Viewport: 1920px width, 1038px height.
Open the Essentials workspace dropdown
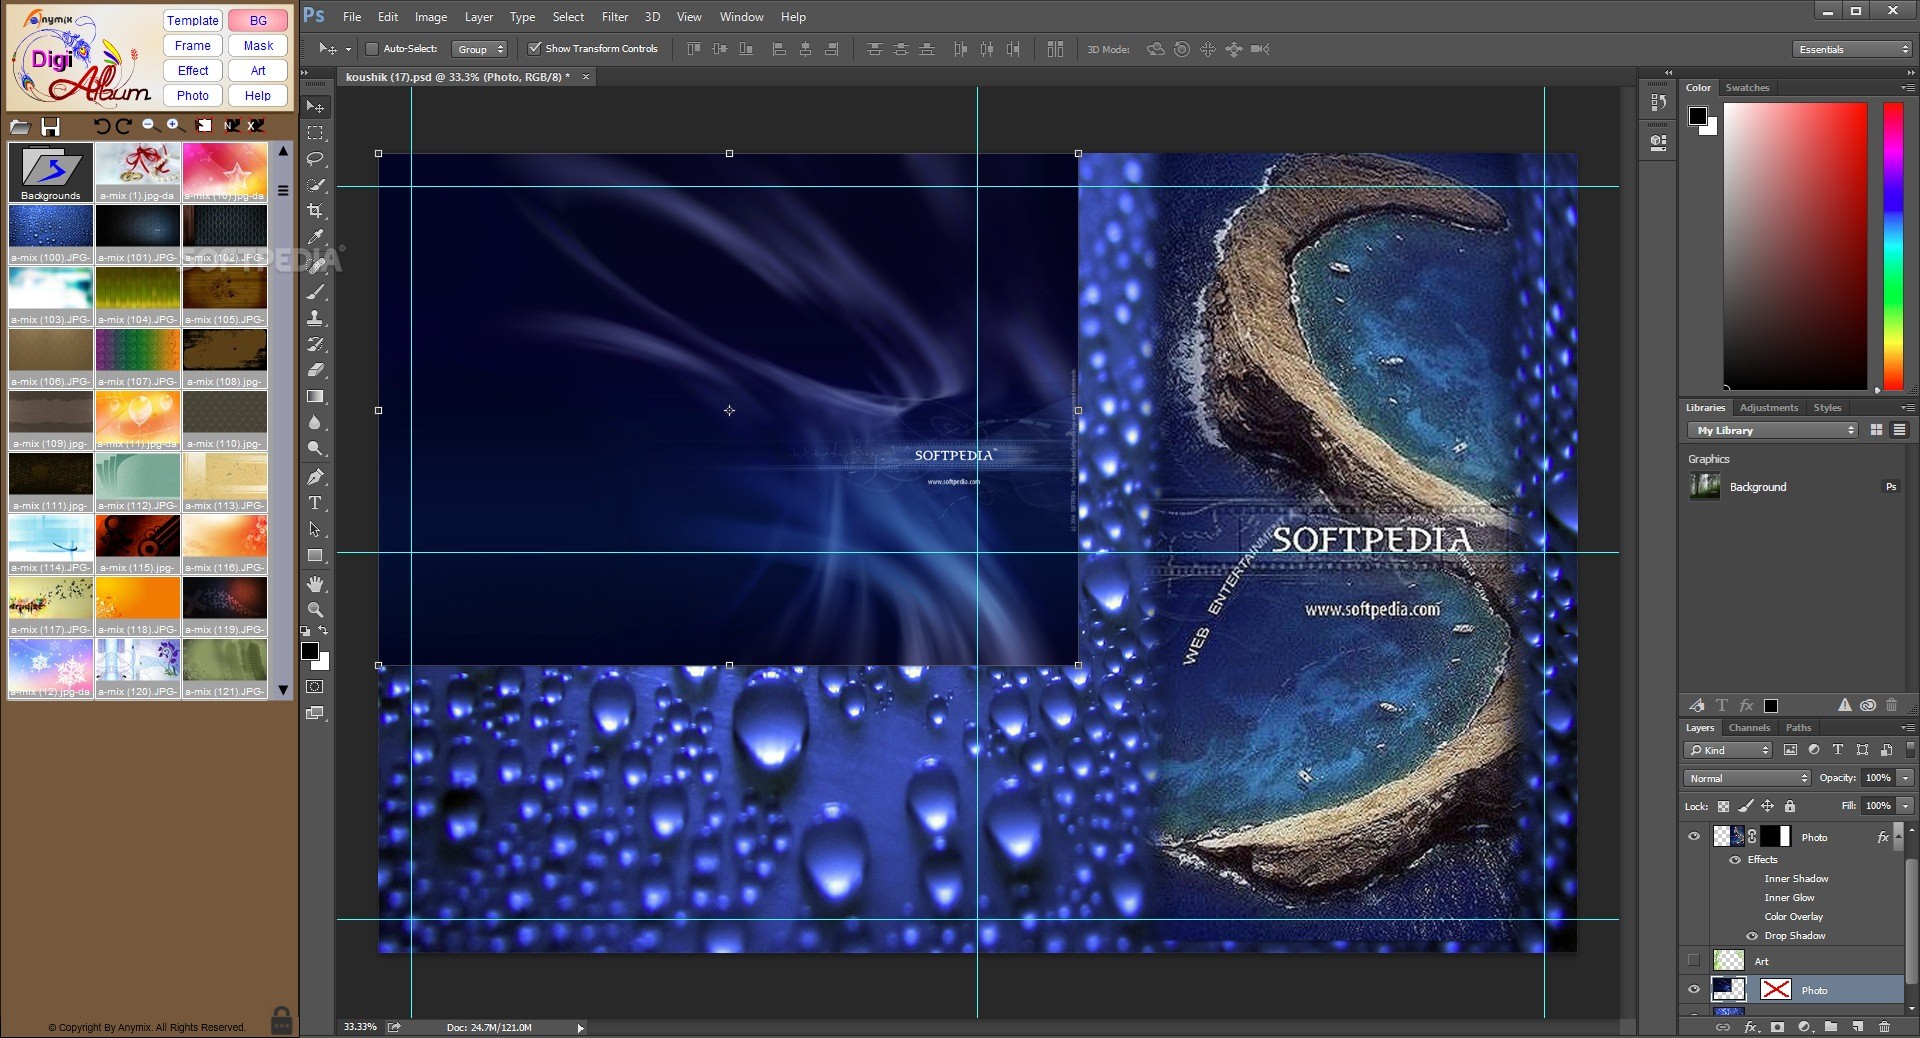[x=1852, y=49]
